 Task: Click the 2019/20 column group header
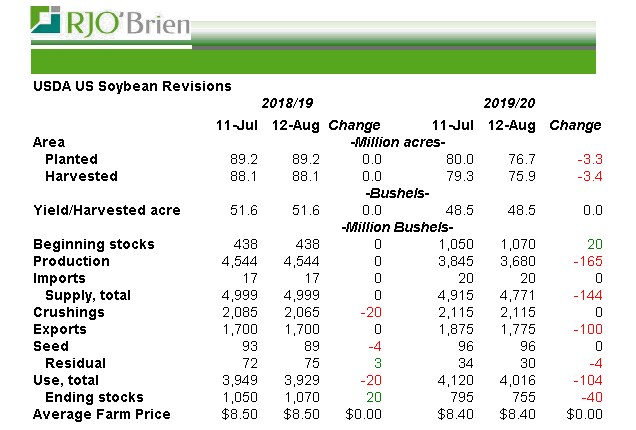click(510, 104)
